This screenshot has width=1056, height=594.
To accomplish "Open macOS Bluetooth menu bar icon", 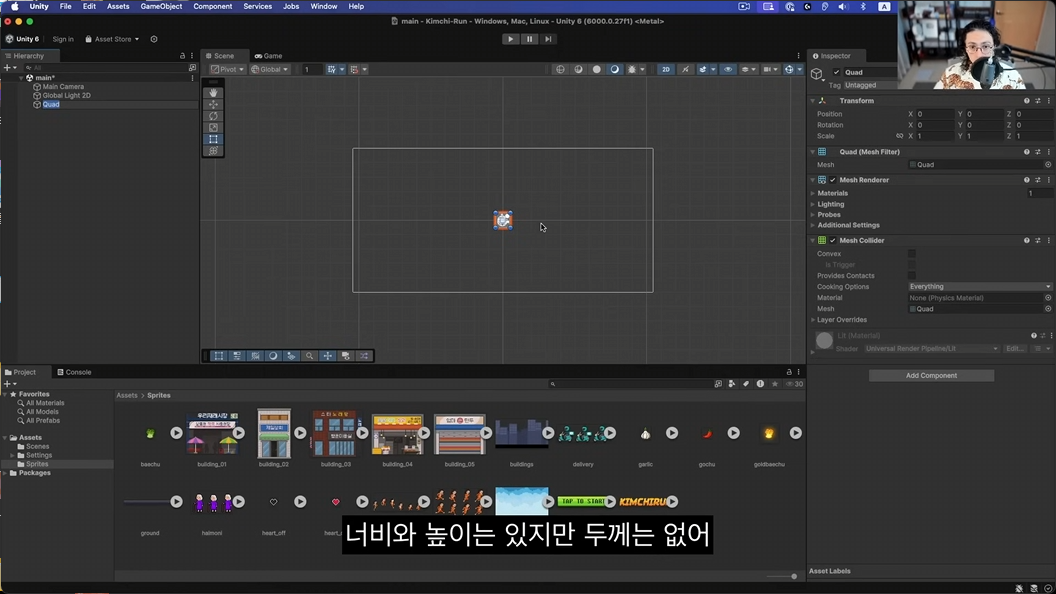I will (x=863, y=6).
